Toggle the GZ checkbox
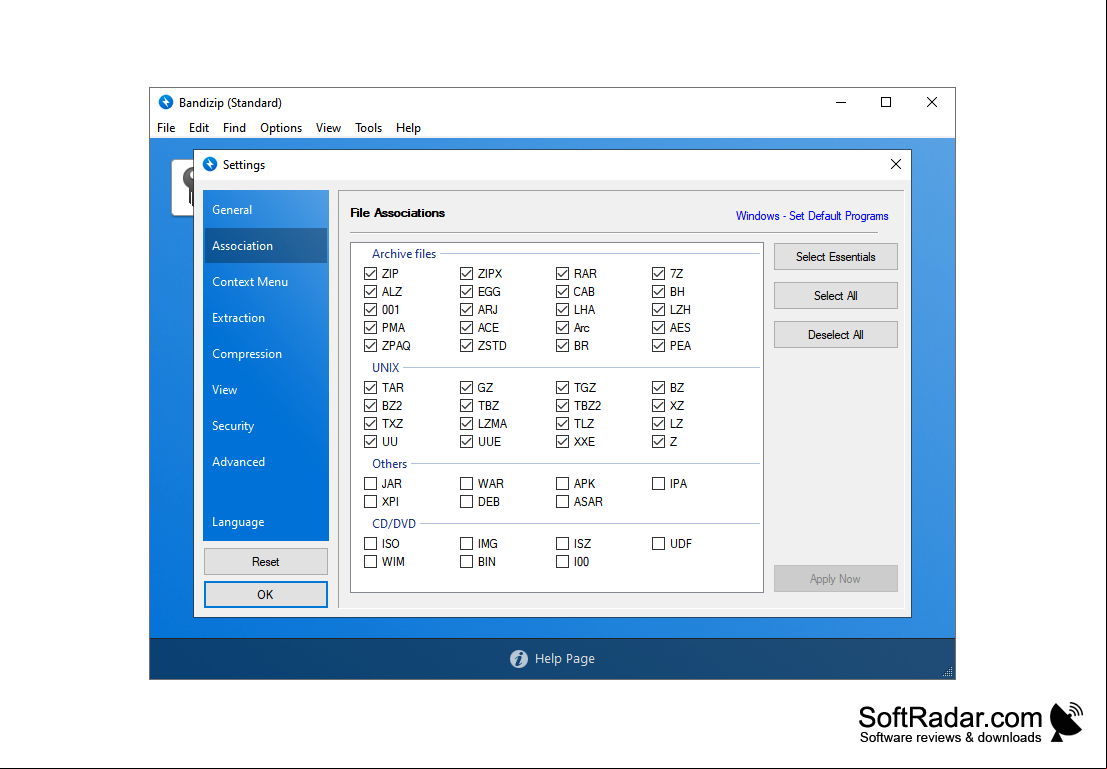This screenshot has height=769, width=1107. point(467,388)
